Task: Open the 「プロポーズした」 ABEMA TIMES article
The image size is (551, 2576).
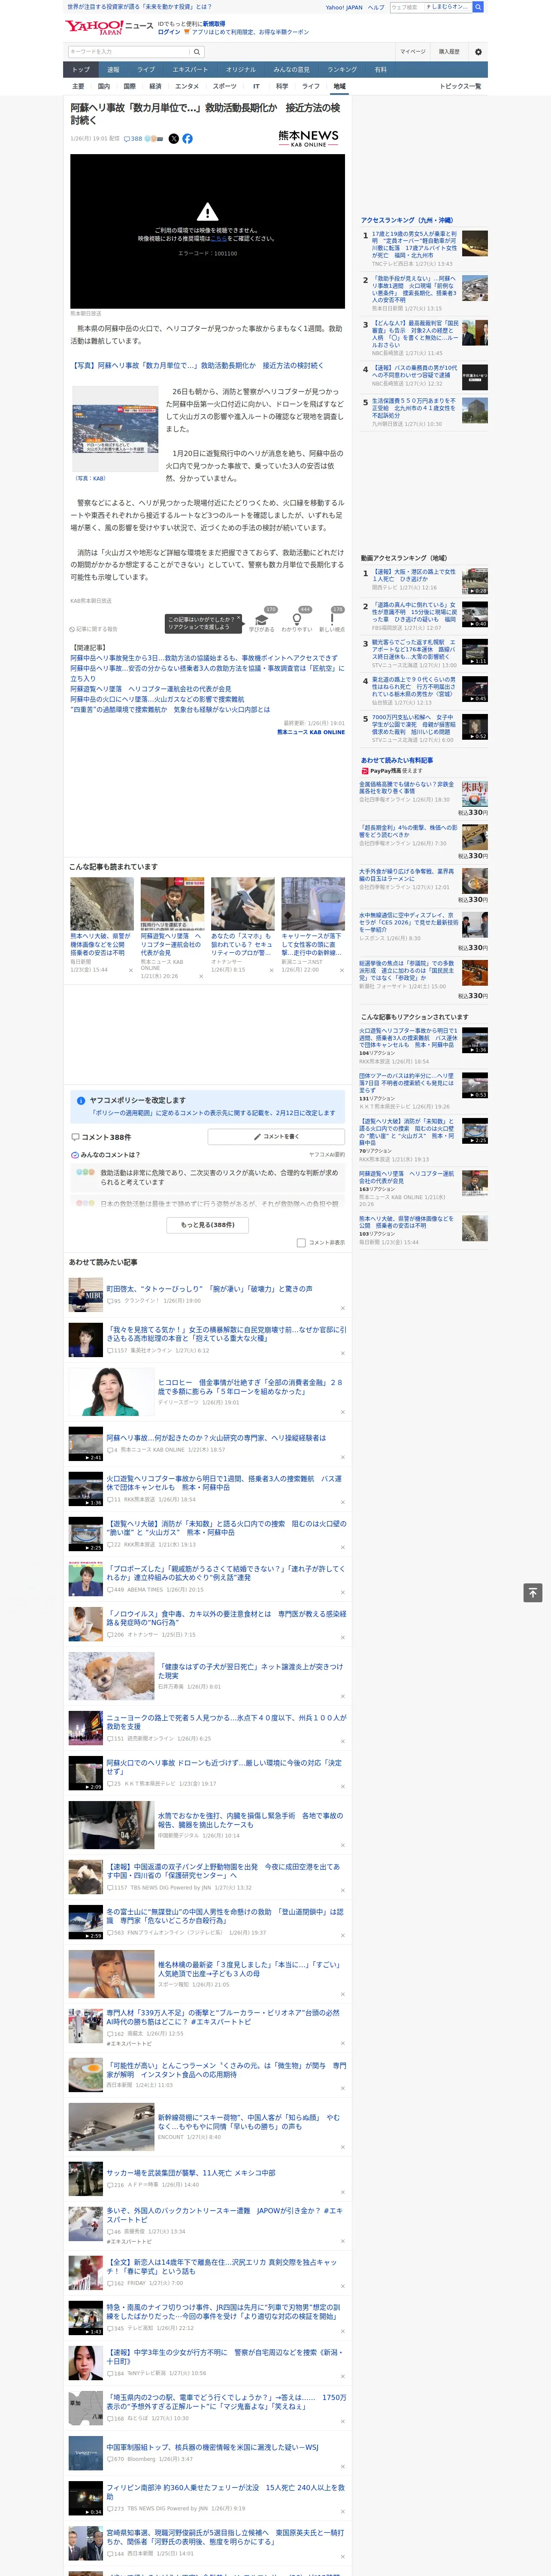Action: [226, 1574]
